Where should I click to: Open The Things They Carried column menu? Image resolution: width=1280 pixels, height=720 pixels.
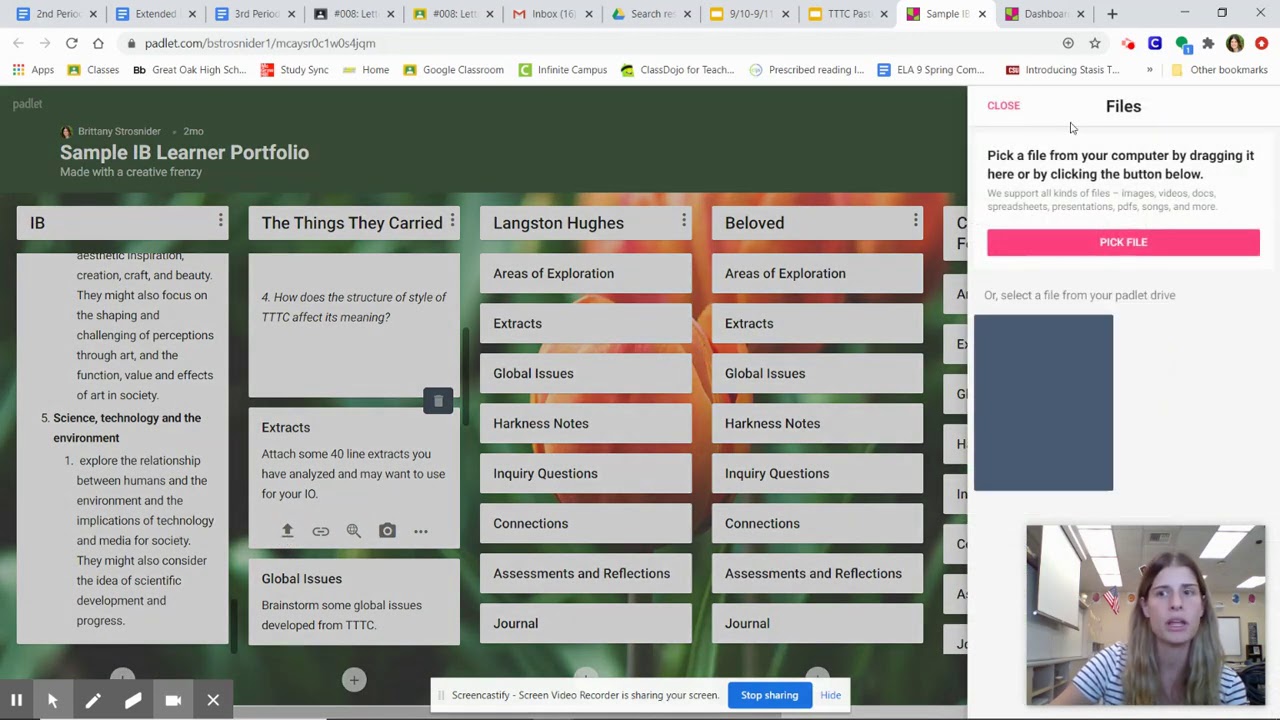[x=452, y=221]
